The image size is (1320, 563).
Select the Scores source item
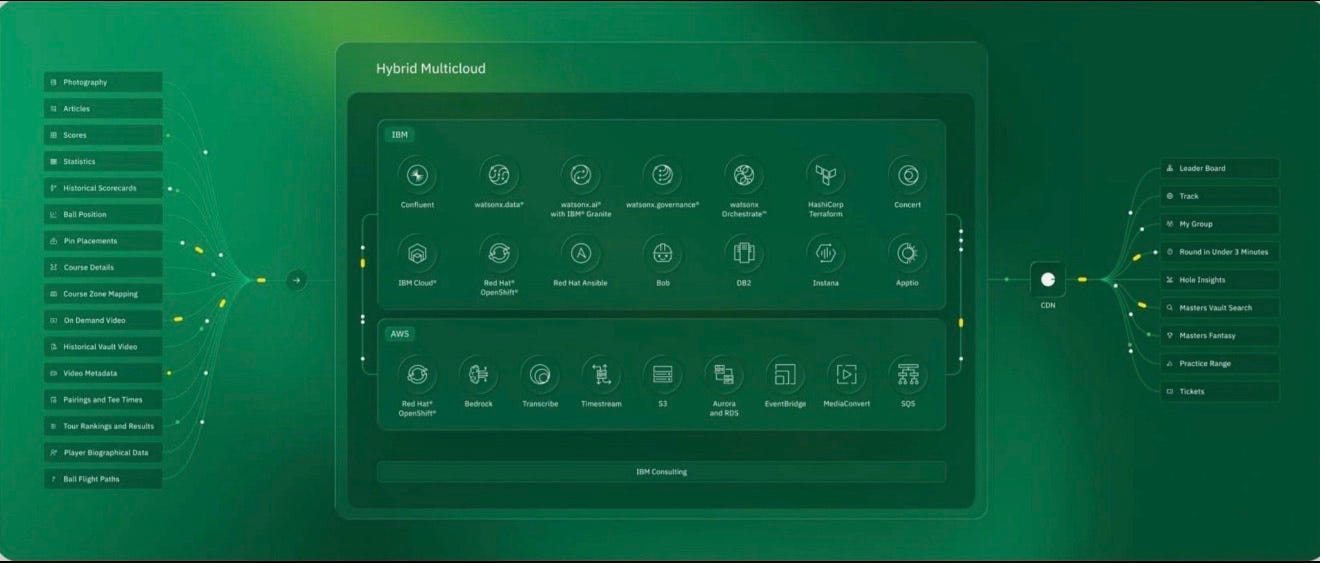point(103,135)
